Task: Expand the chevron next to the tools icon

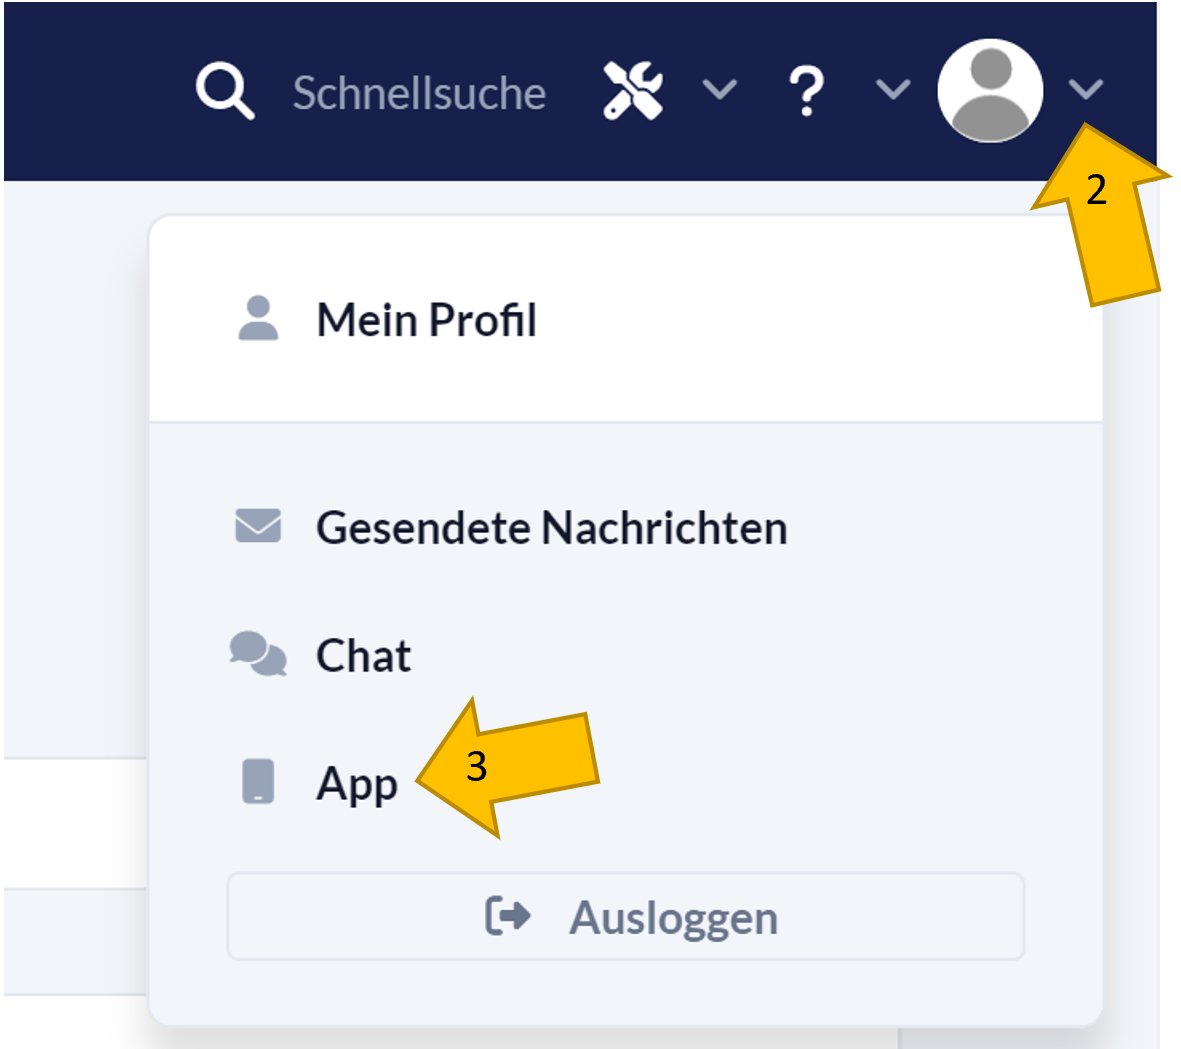Action: click(x=719, y=89)
